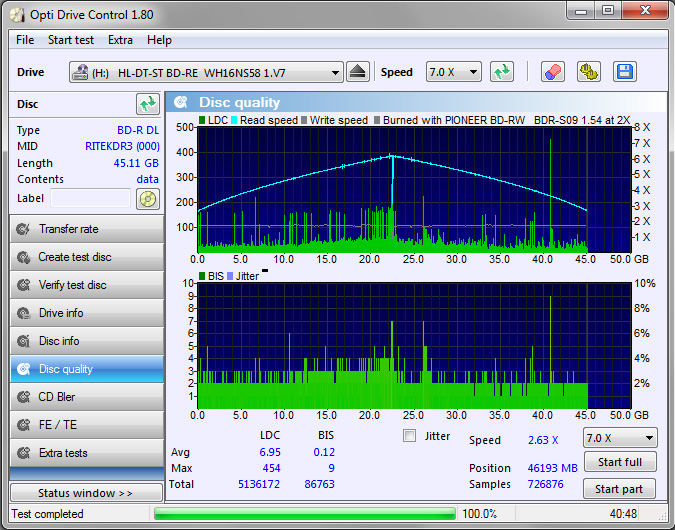Click the disc label icon beside Label field
The image size is (675, 530).
click(x=148, y=199)
